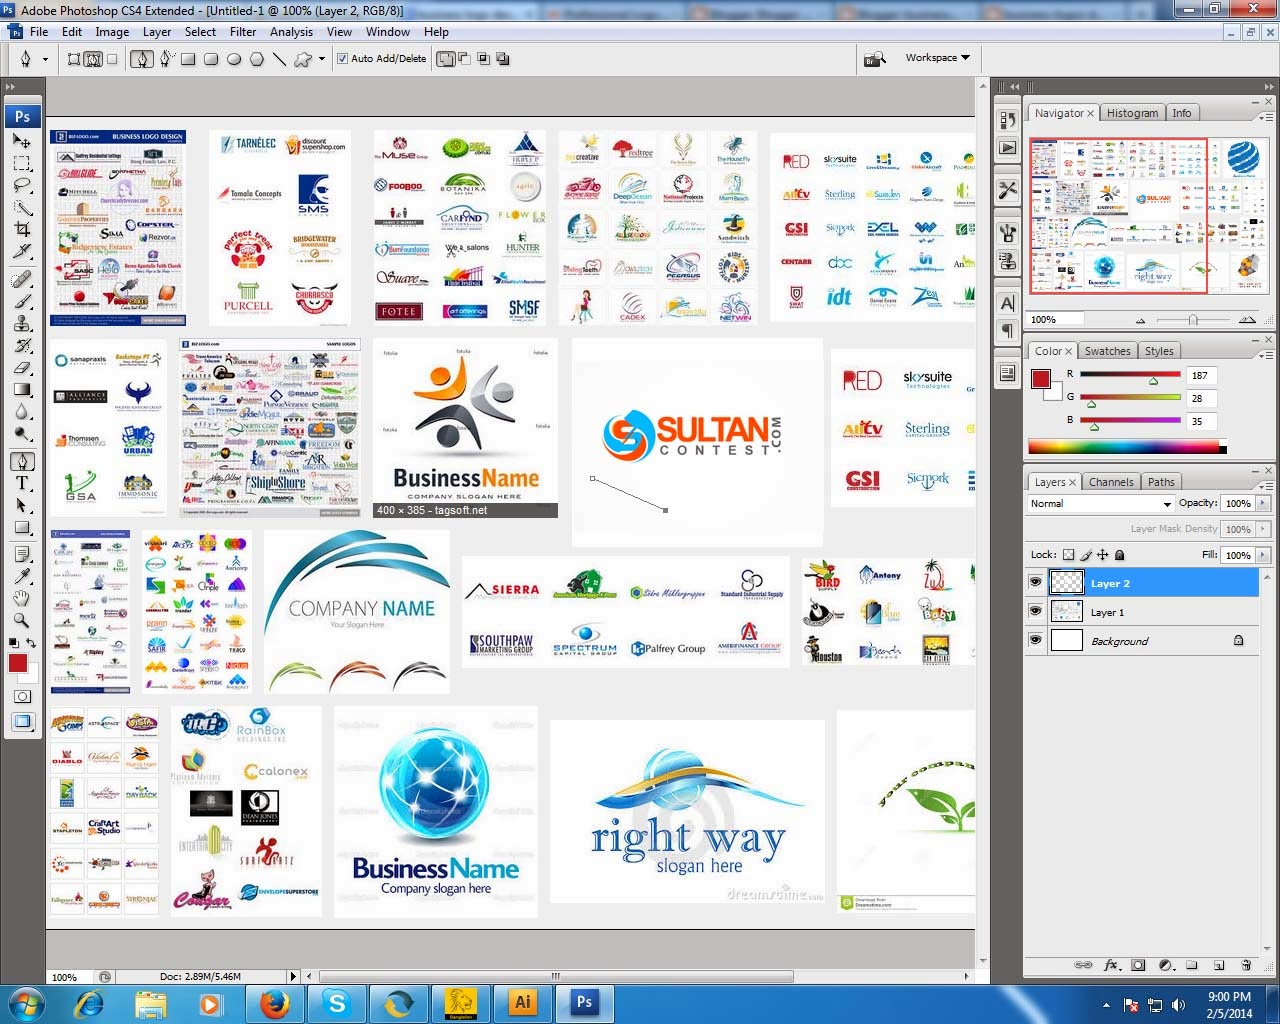1280x1024 pixels.
Task: Click the Photoshop icon on the taskbar
Action: click(584, 1002)
